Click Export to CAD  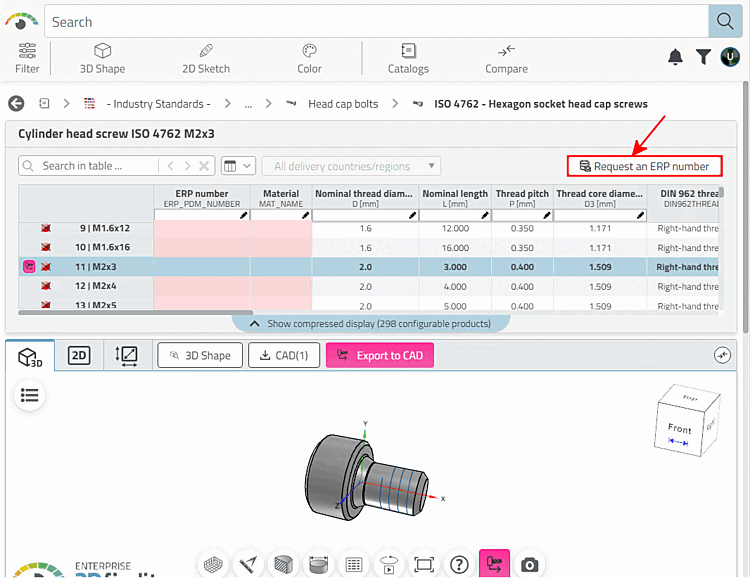[380, 355]
